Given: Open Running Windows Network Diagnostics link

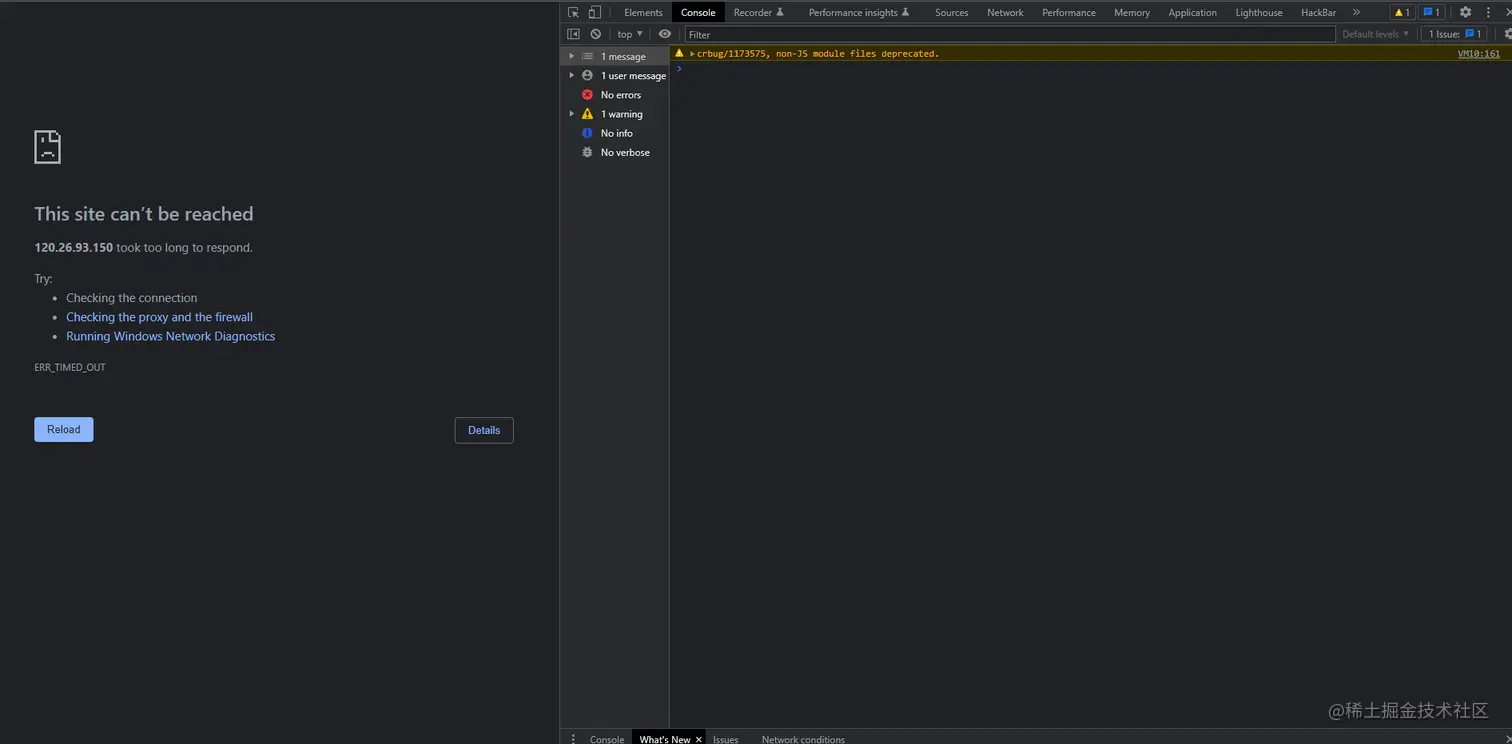Looking at the screenshot, I should tap(171, 336).
